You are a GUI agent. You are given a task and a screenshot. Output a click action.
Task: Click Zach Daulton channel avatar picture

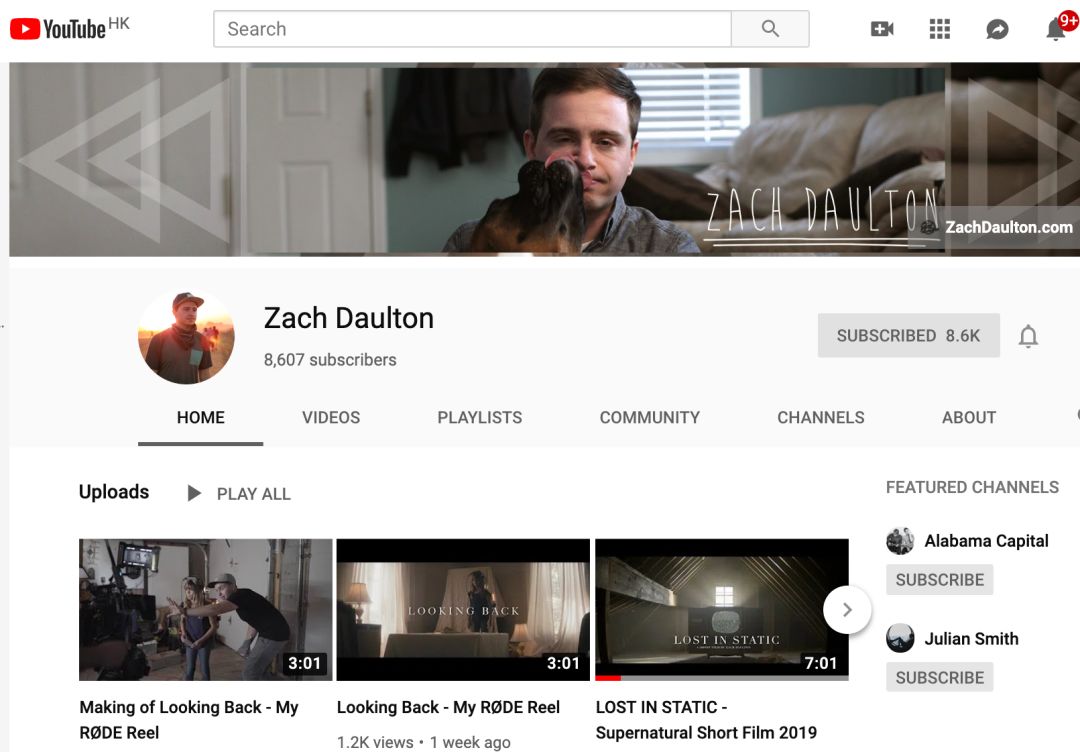tap(186, 337)
